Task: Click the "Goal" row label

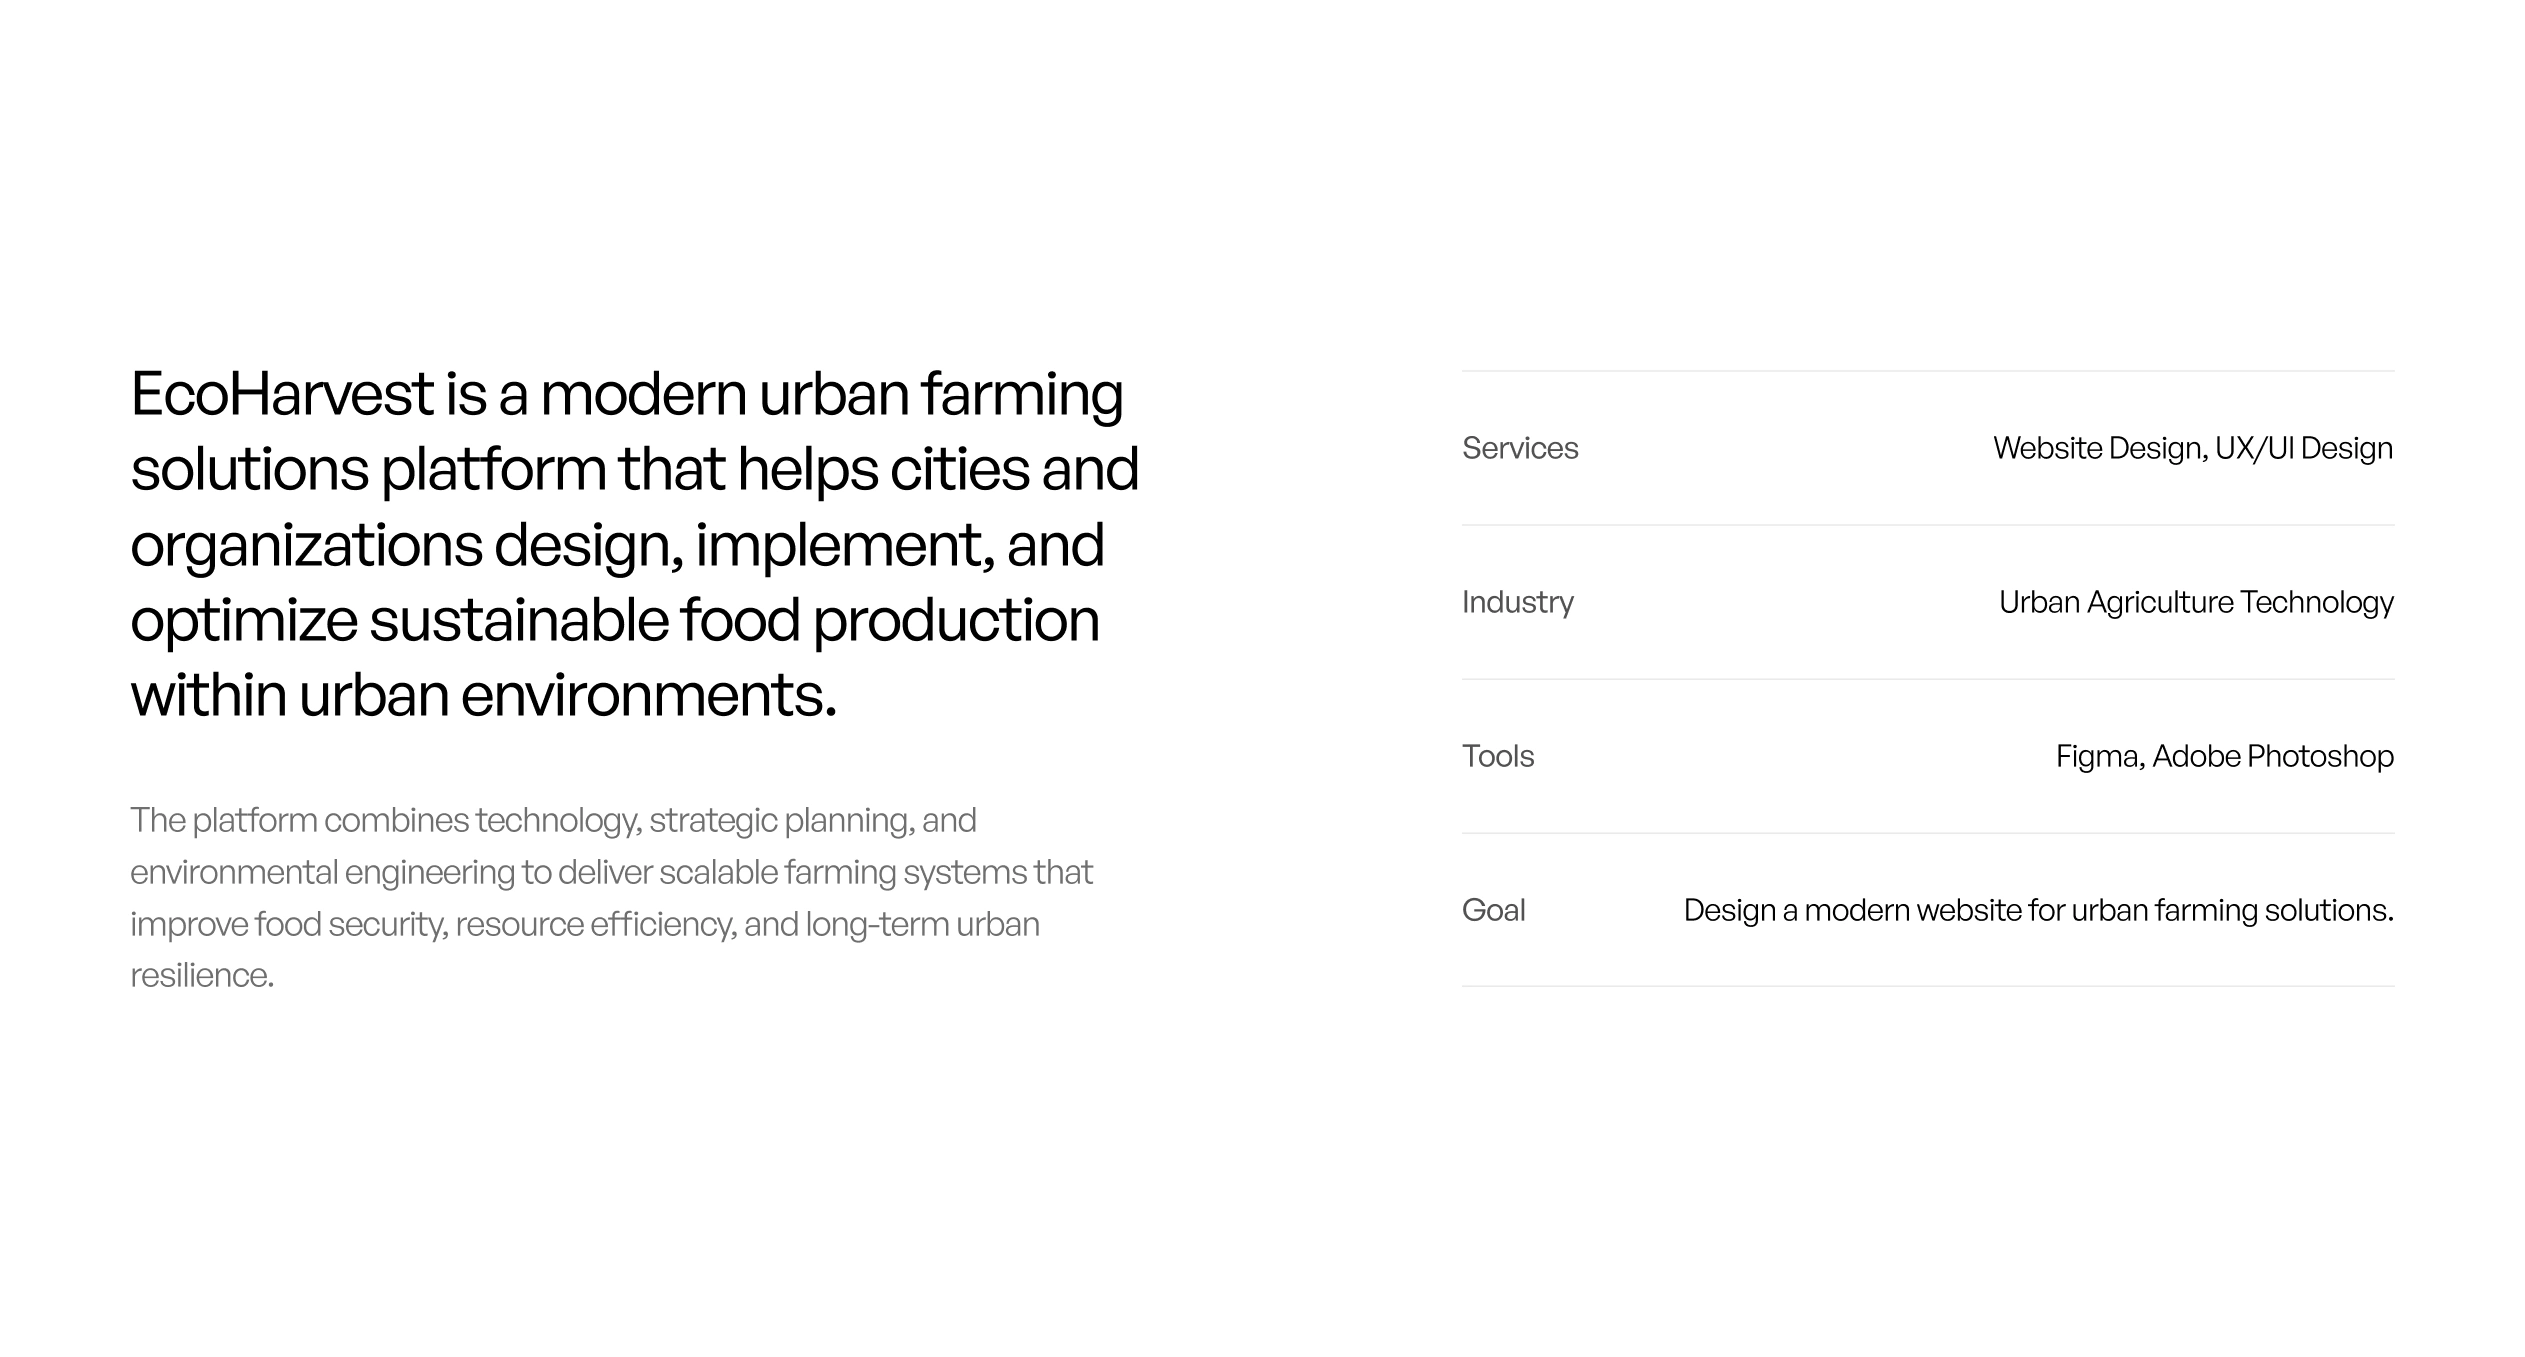Action: 1493,910
